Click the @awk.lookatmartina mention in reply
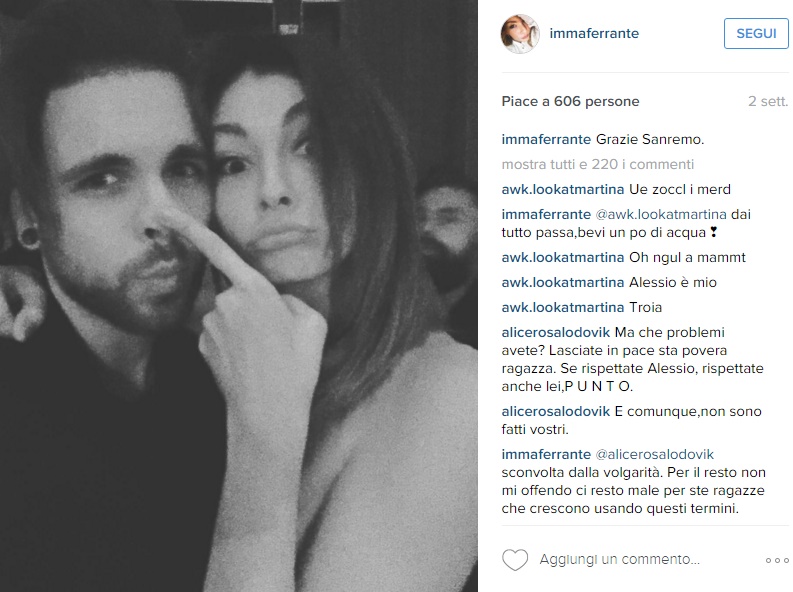Screen dimensions: 793x592 pyautogui.click(x=661, y=214)
